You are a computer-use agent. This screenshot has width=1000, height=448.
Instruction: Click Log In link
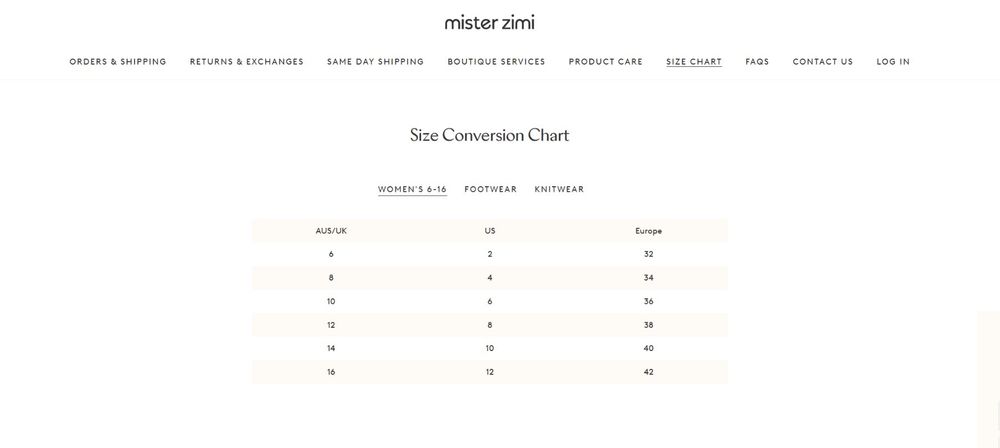[893, 62]
